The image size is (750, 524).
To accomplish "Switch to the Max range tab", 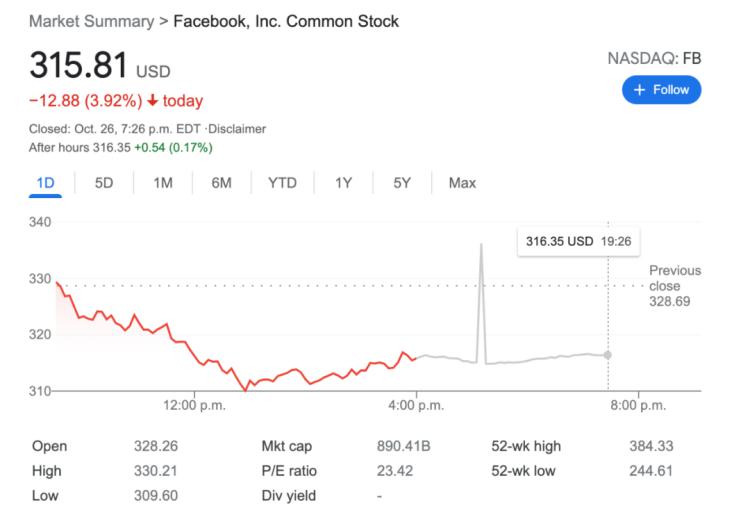I will point(462,183).
